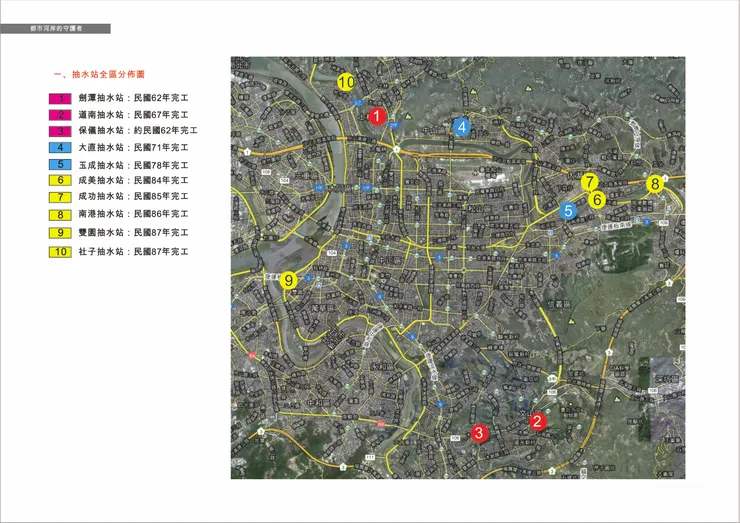
Task: Click yellow map marker number 6
Action: (597, 200)
